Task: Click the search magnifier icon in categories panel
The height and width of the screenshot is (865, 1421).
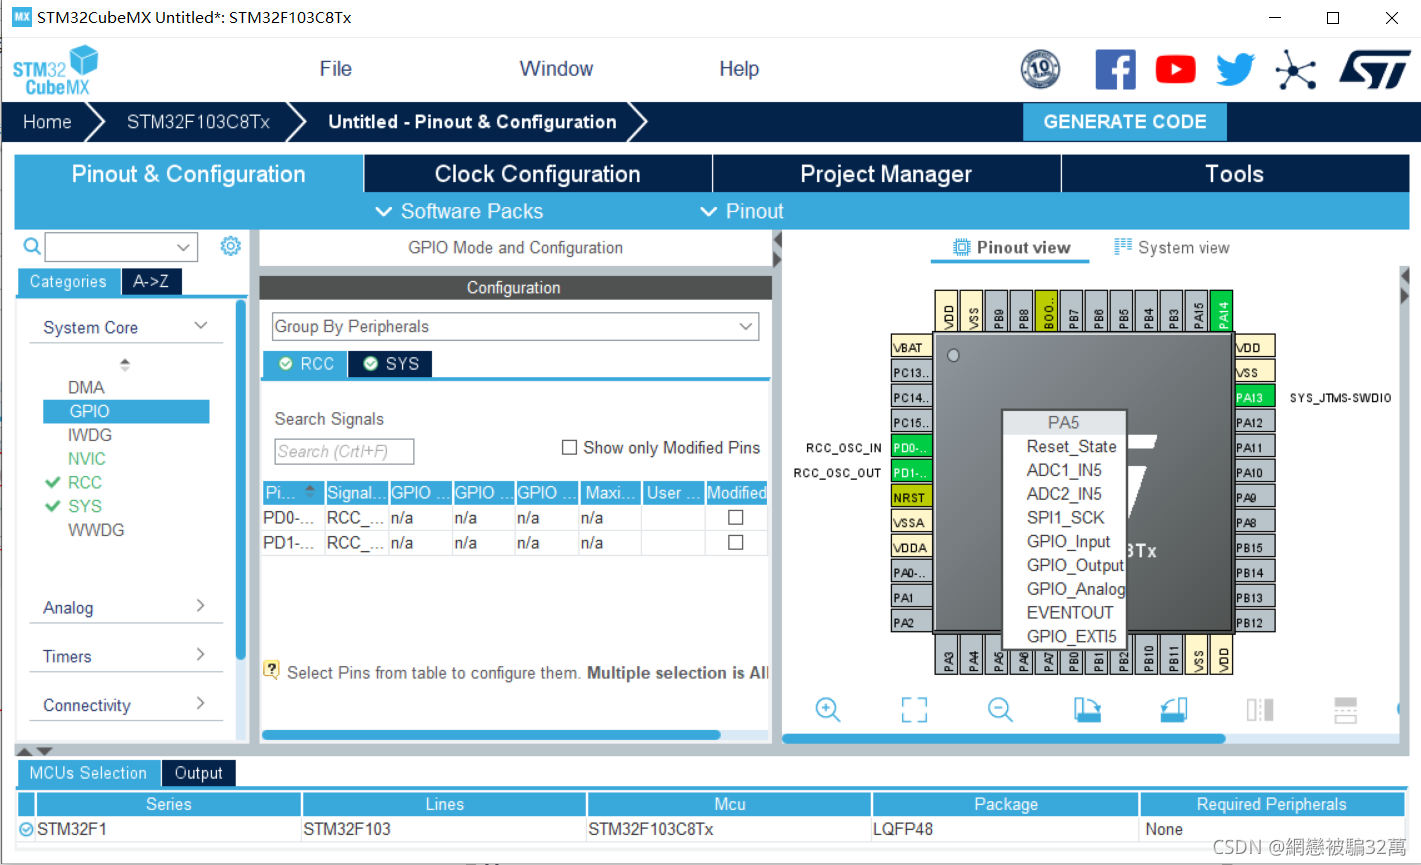Action: 32,246
